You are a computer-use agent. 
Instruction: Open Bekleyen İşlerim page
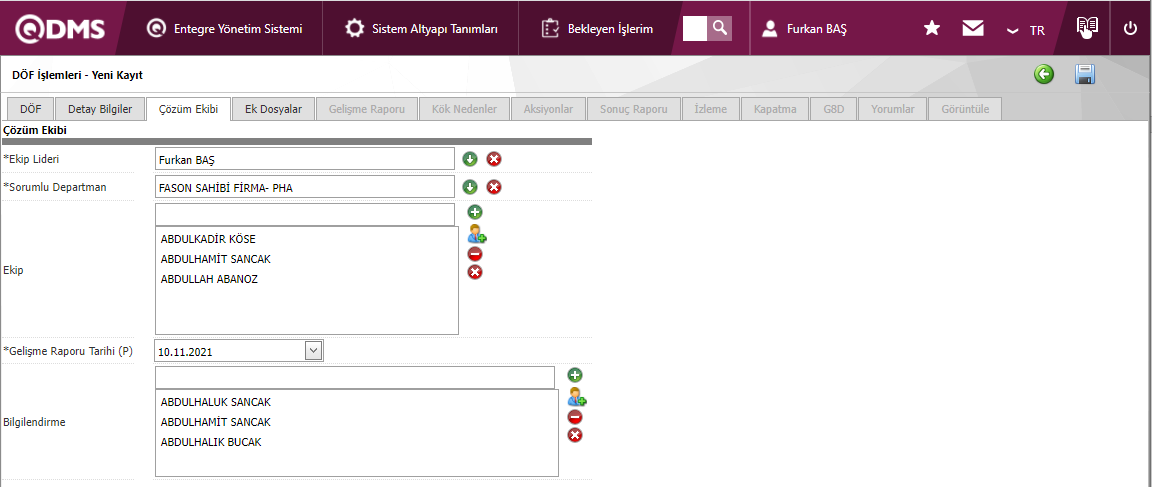pyautogui.click(x=598, y=29)
